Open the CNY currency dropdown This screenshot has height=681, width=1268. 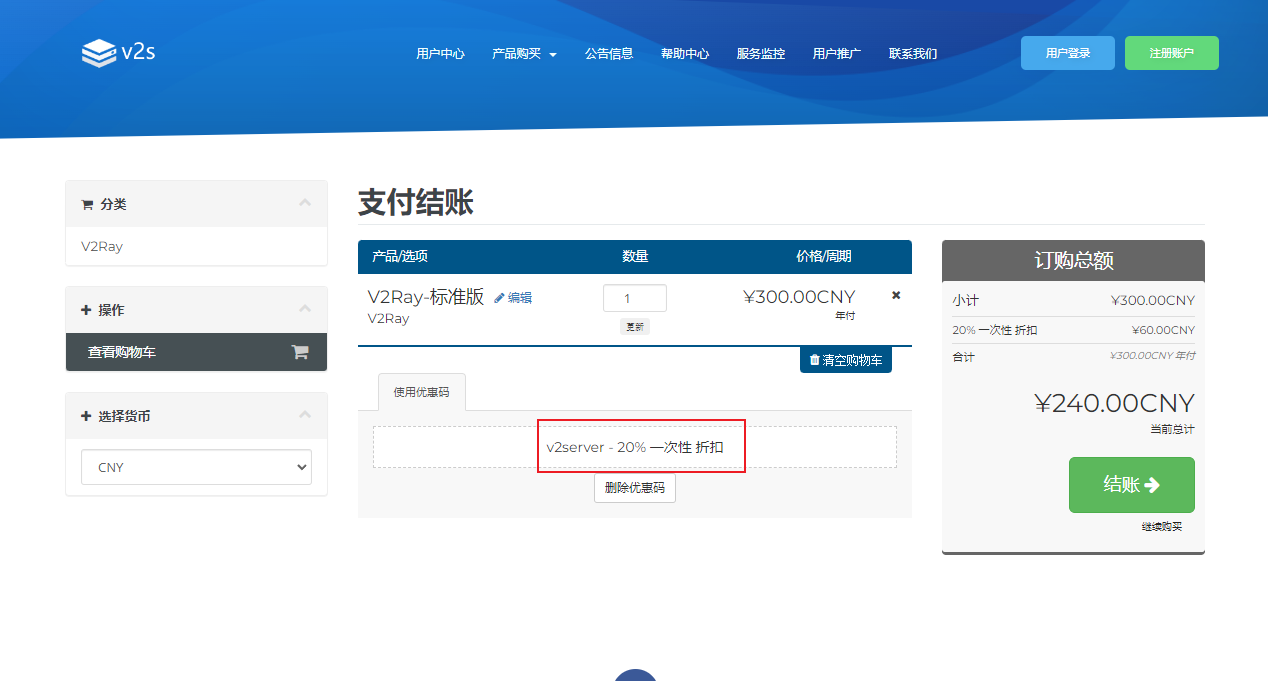(196, 467)
